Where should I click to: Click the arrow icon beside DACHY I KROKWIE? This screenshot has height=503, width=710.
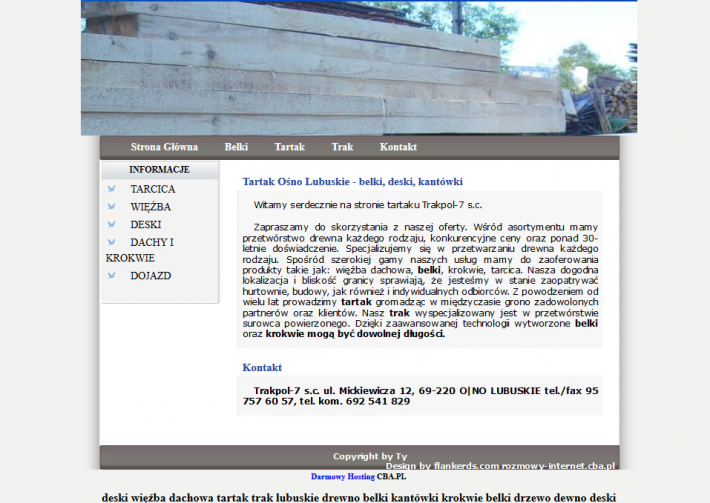[x=110, y=243]
